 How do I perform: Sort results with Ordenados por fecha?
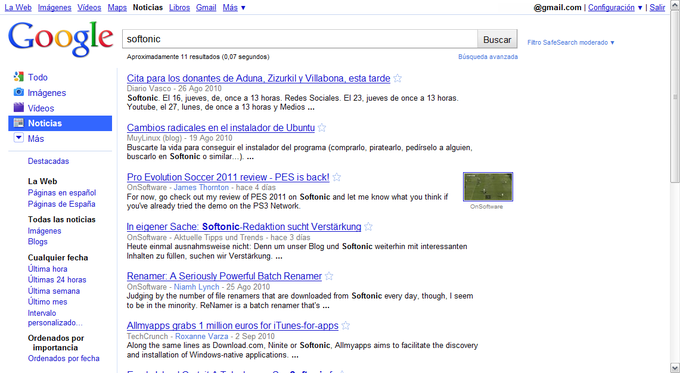click(64, 358)
